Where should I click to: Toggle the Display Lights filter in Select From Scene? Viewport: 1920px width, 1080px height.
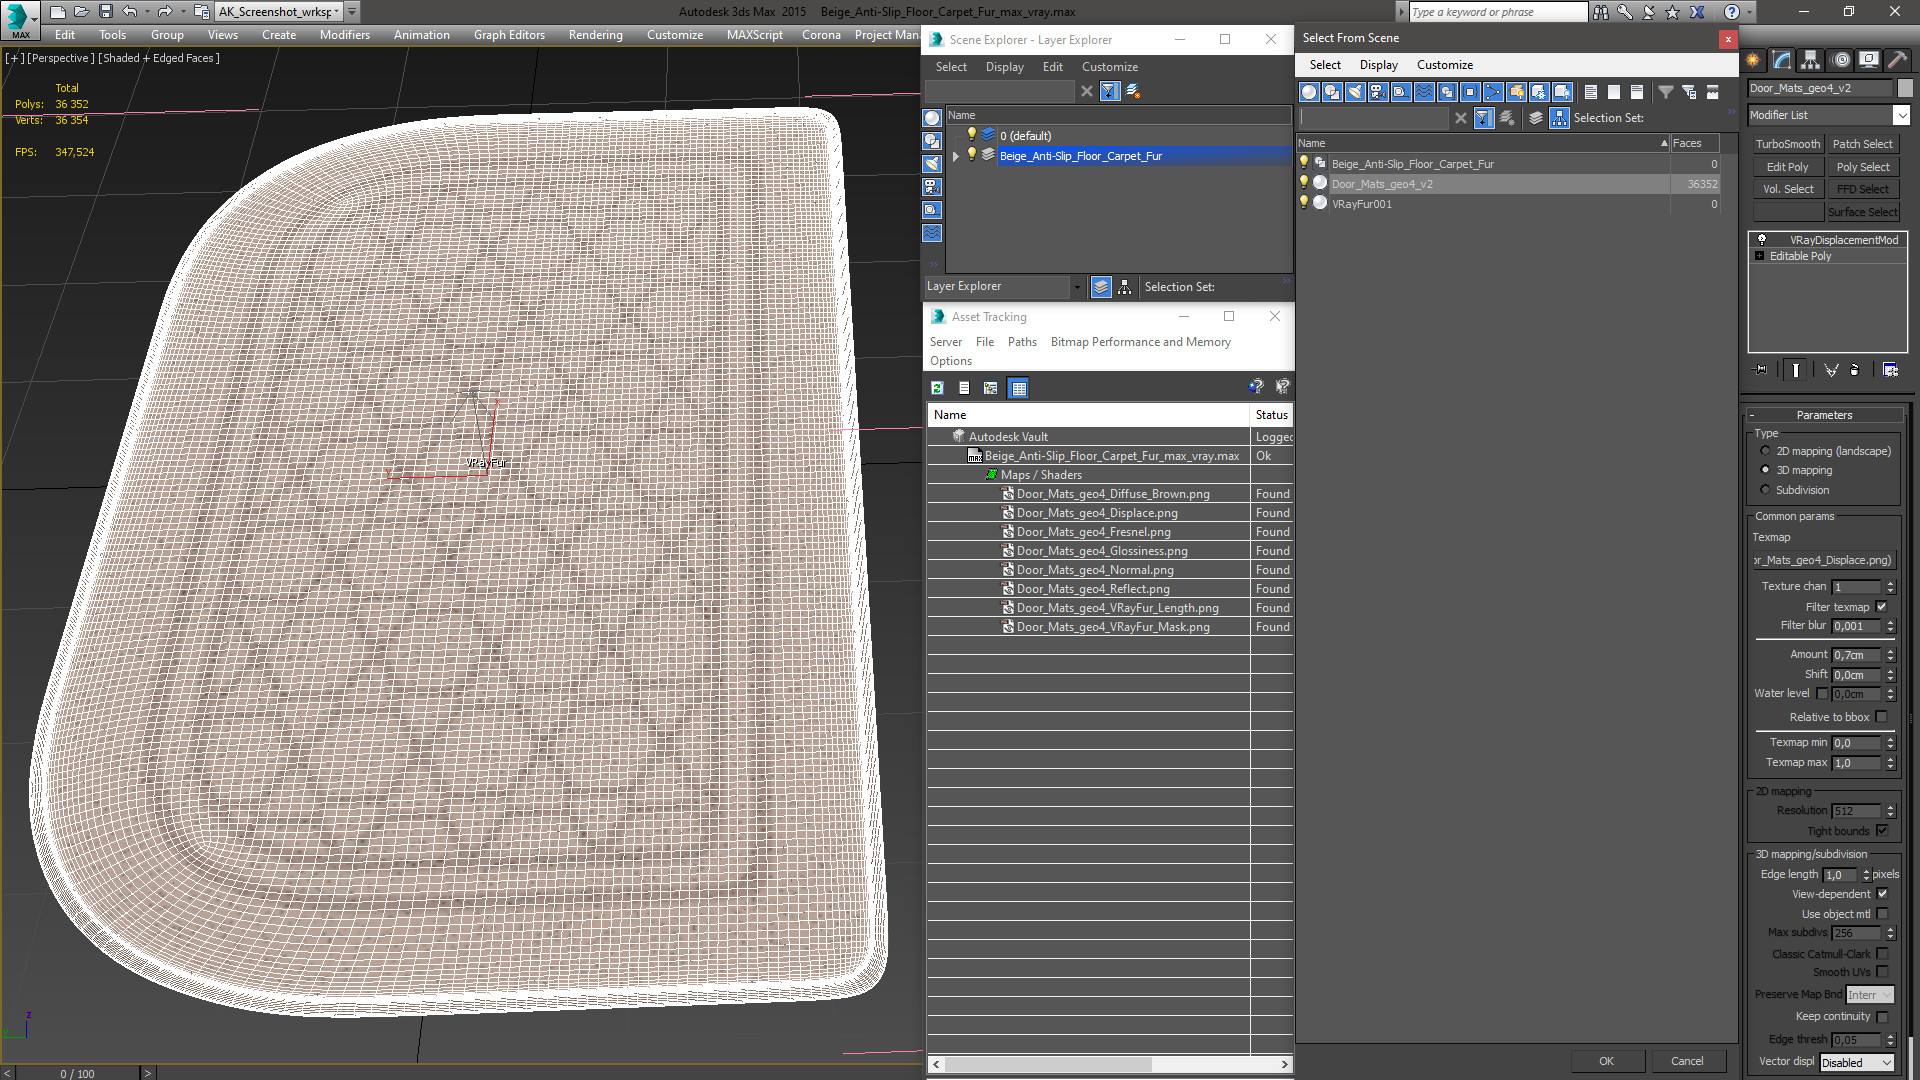[x=1355, y=92]
